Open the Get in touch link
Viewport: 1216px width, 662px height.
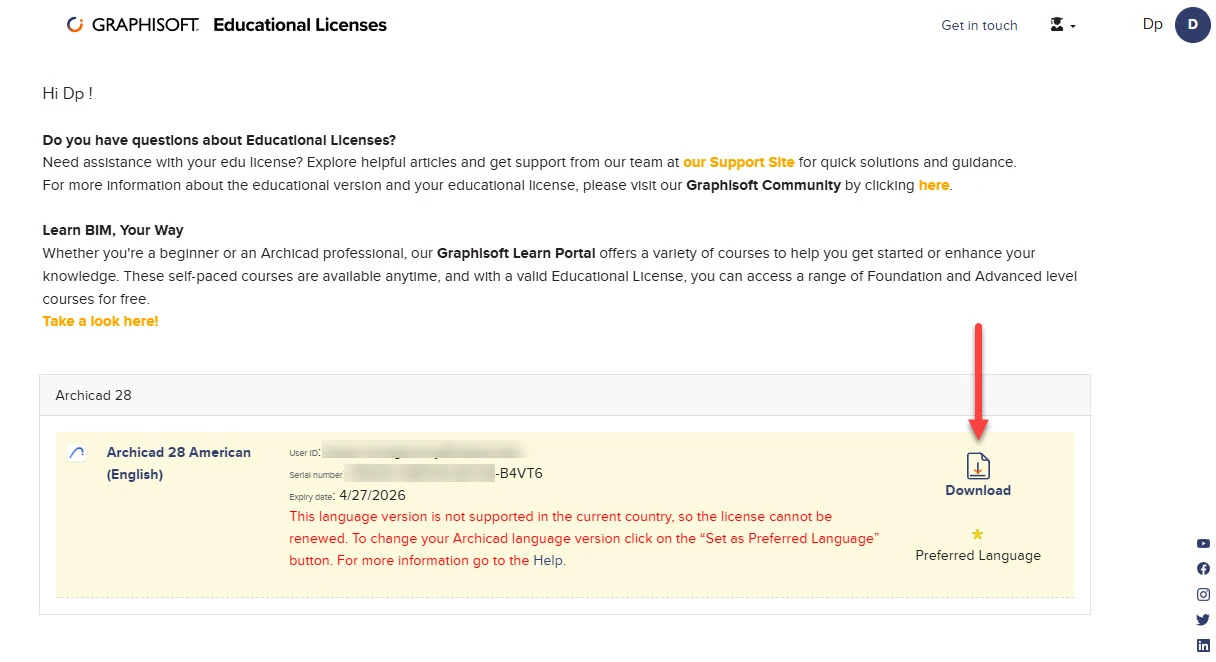[x=979, y=25]
